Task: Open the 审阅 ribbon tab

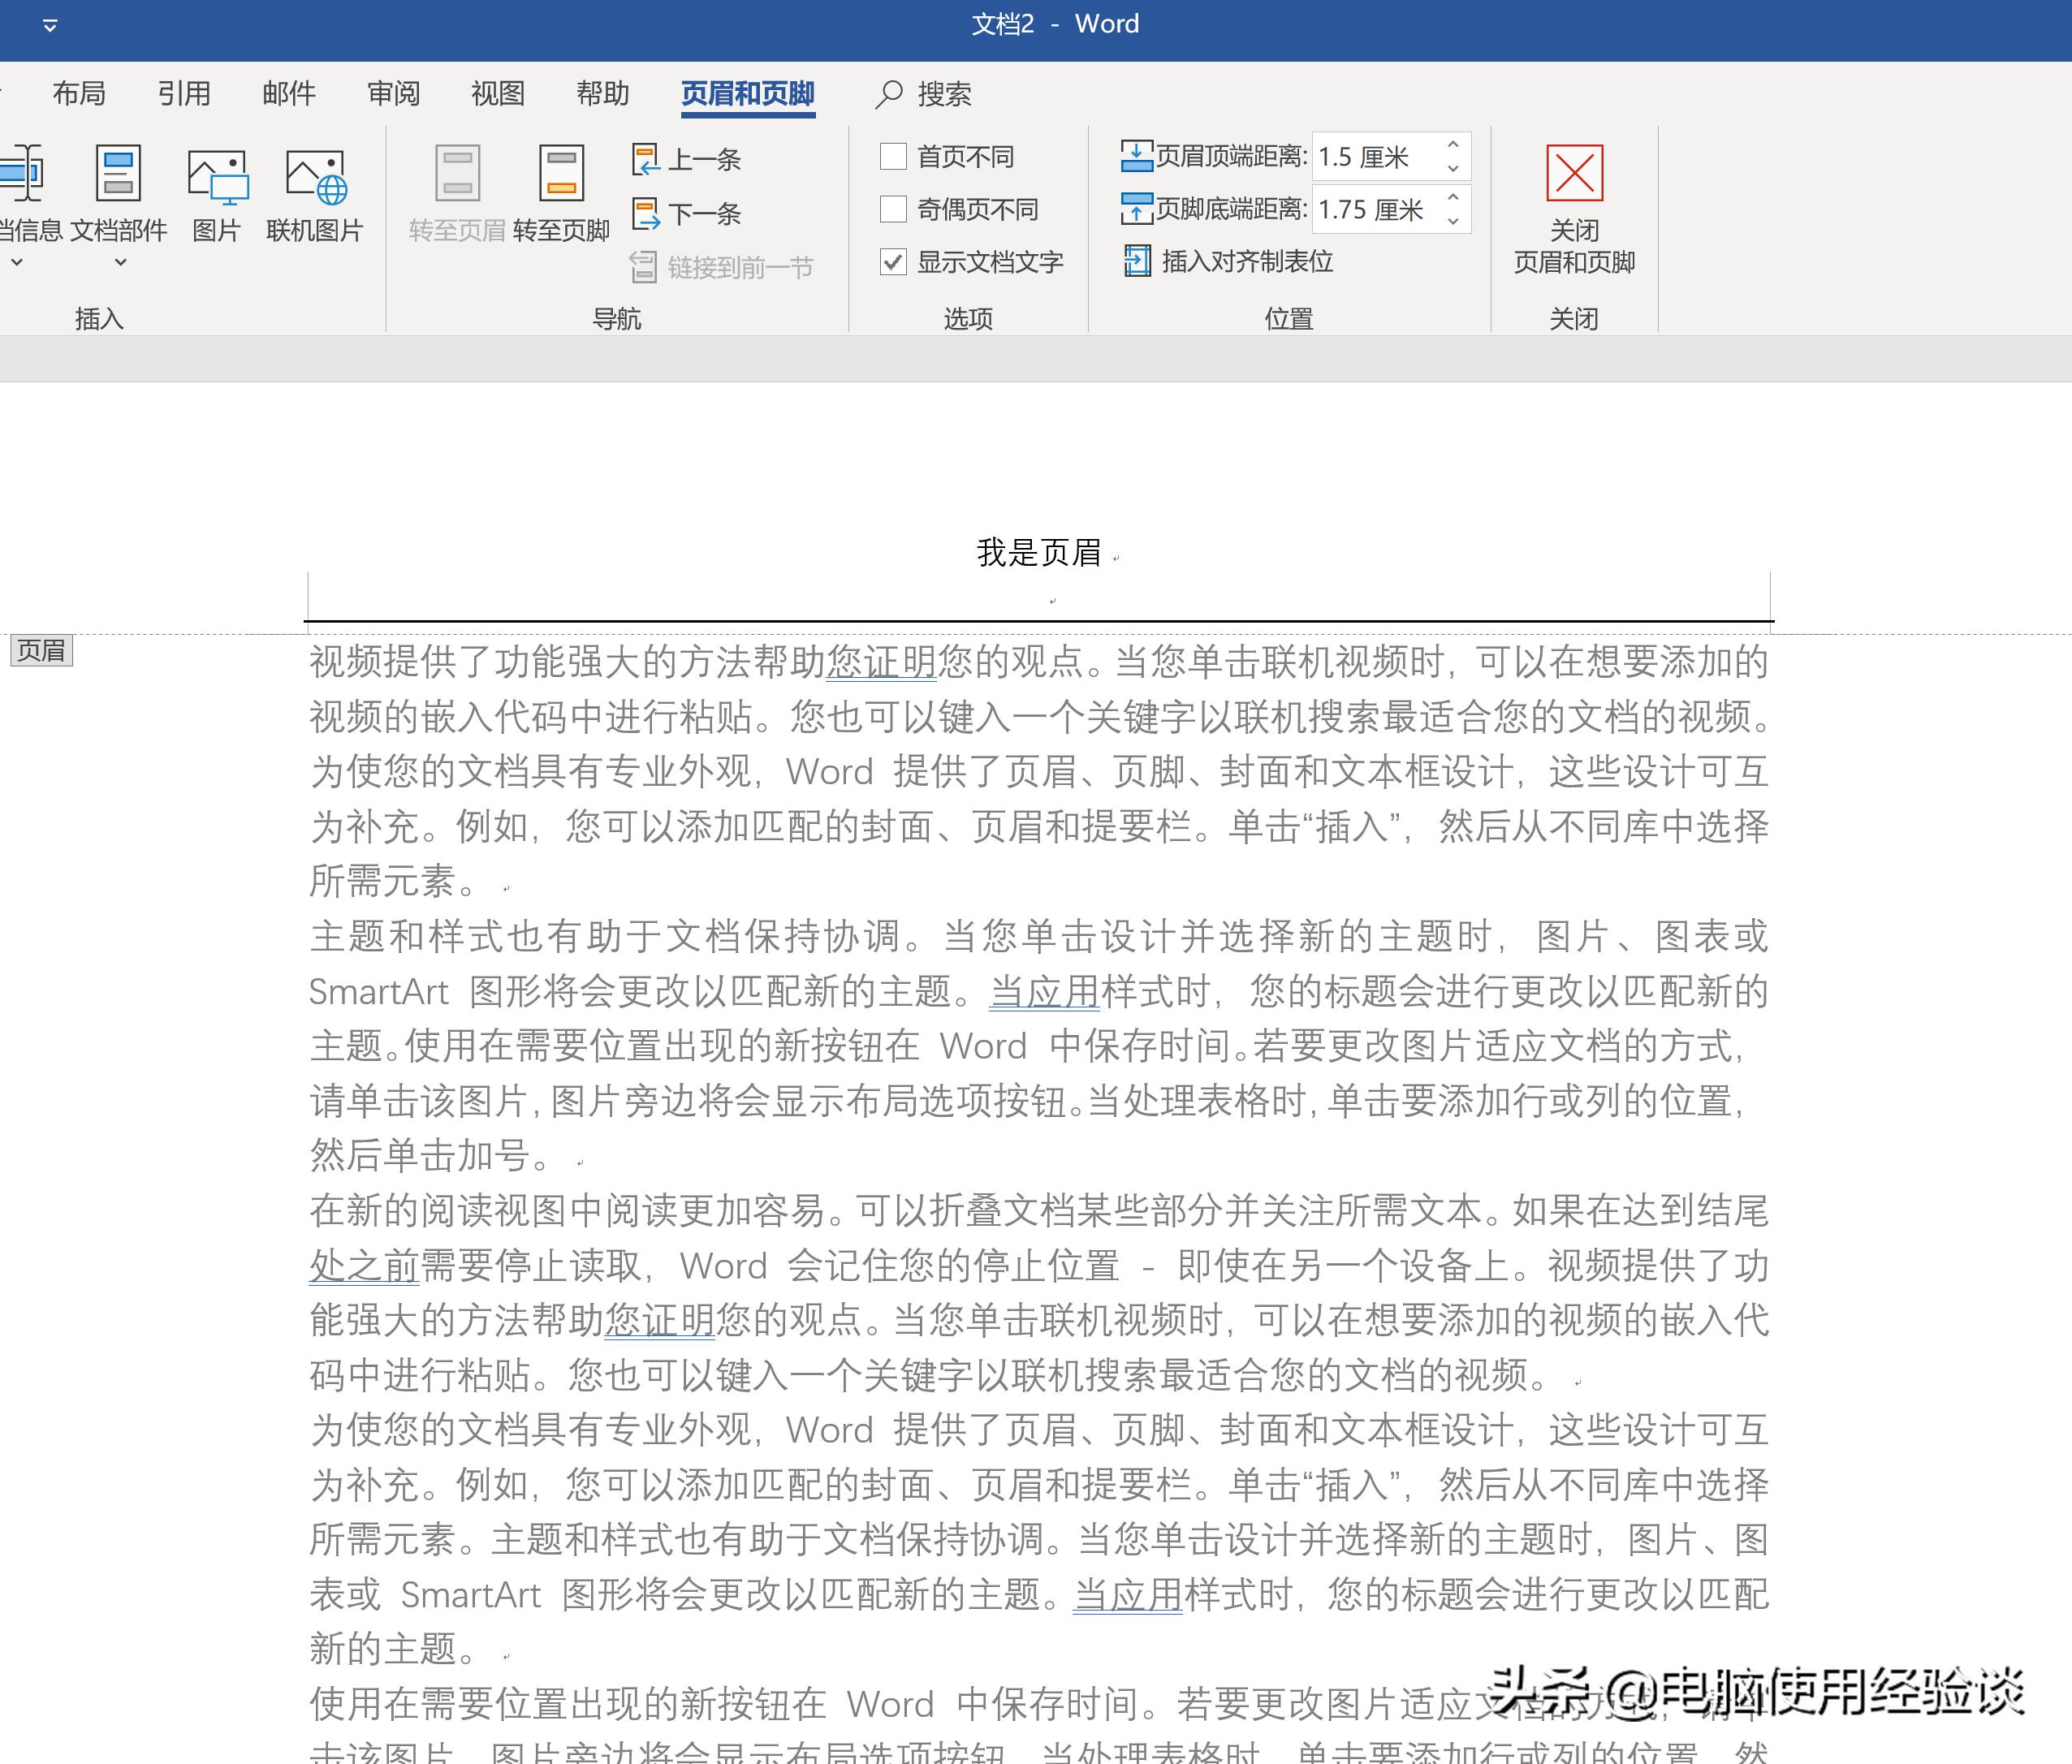Action: point(392,93)
